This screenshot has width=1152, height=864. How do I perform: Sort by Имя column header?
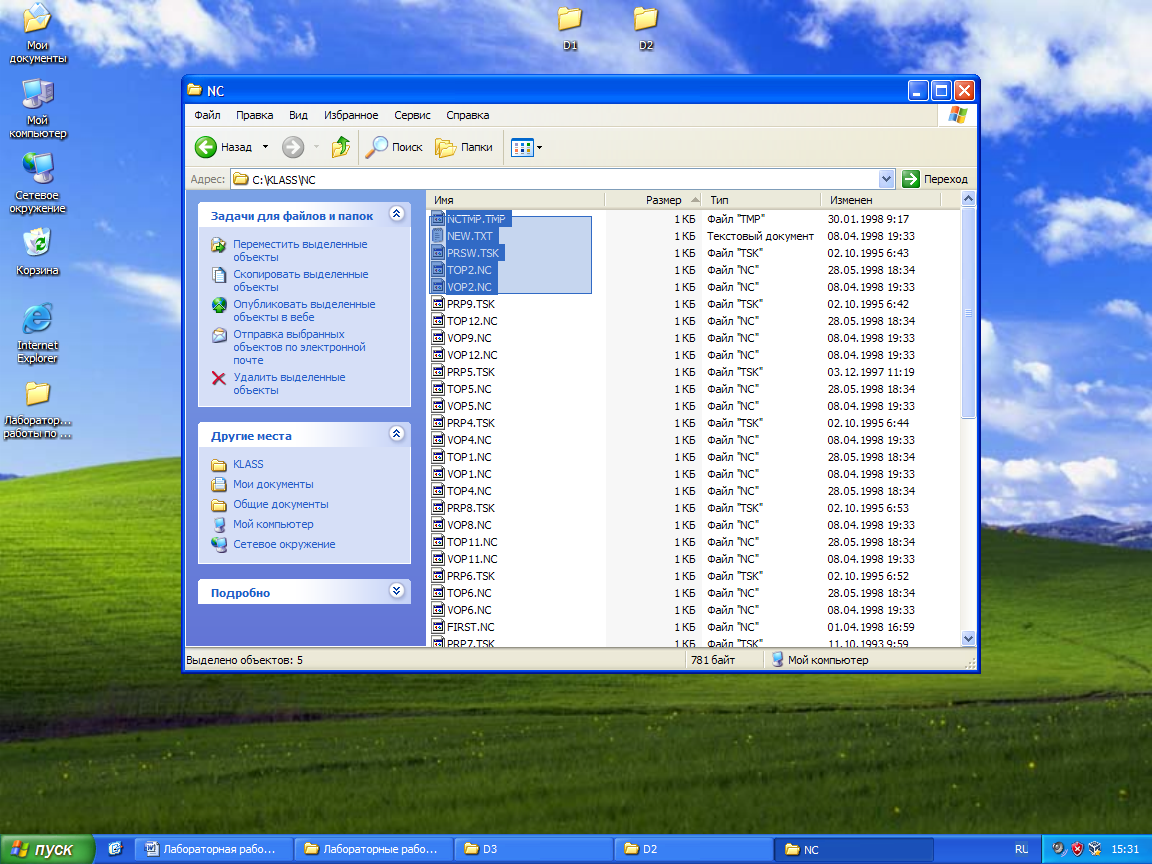[x=515, y=200]
